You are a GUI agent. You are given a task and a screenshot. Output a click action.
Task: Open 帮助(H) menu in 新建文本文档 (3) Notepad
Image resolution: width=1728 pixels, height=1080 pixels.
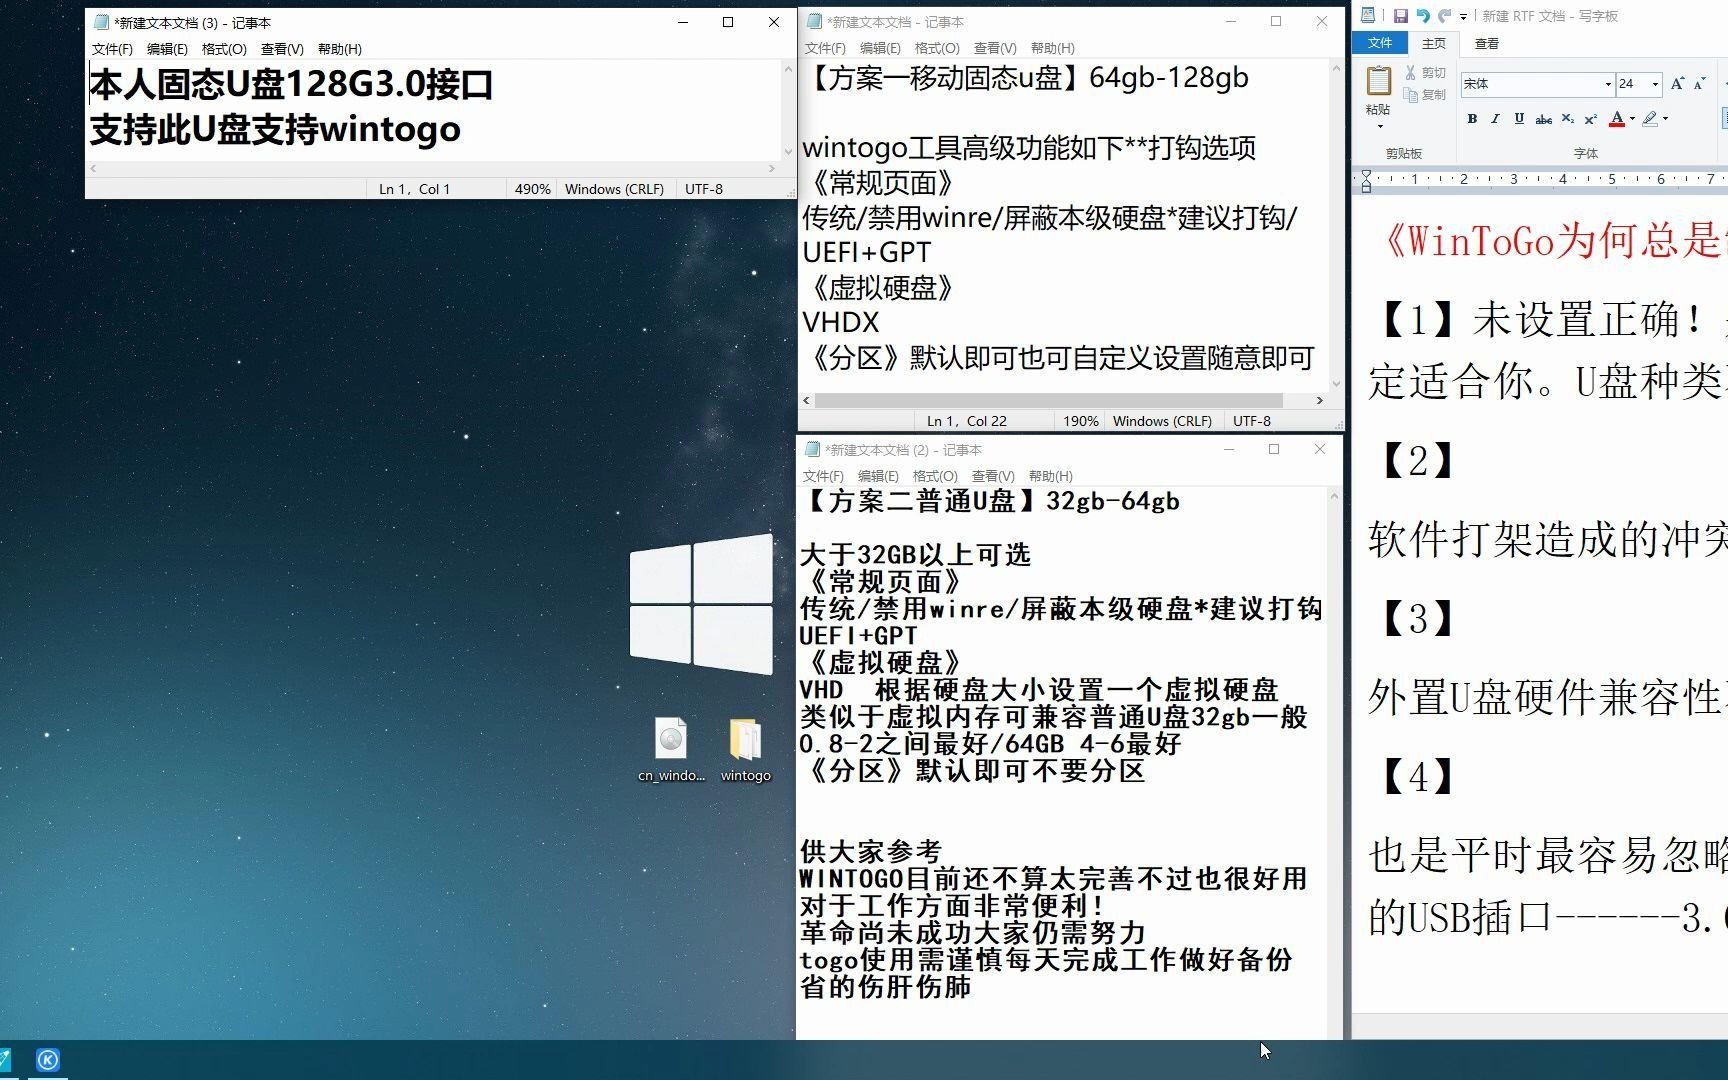point(340,49)
